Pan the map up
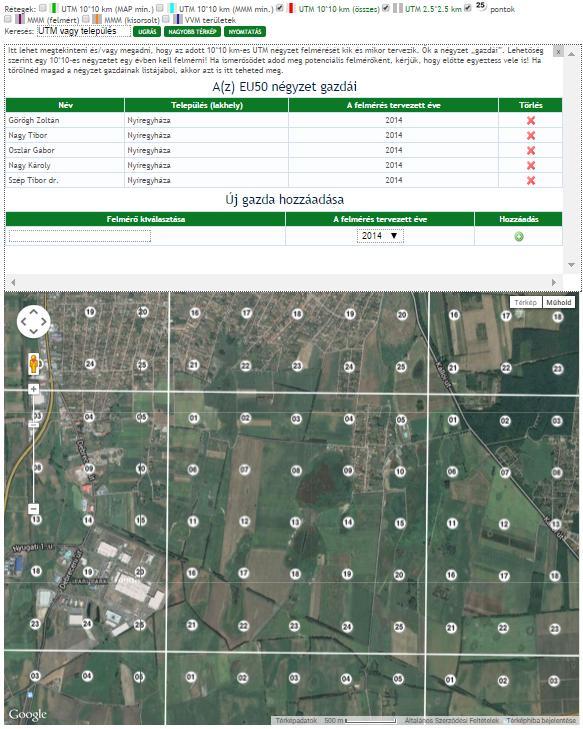 click(x=33, y=312)
